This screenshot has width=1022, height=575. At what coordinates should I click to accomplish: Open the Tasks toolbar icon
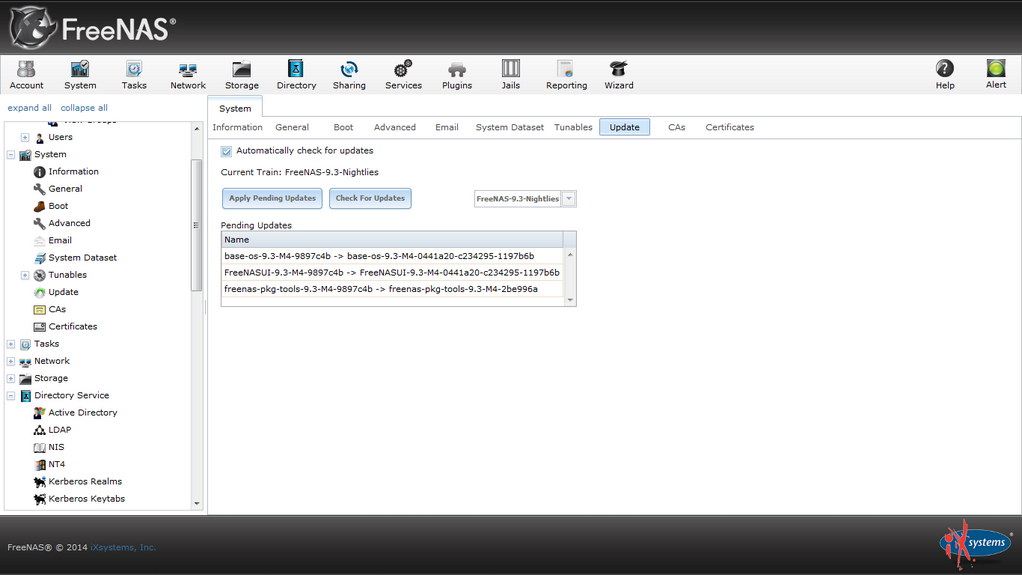click(134, 74)
